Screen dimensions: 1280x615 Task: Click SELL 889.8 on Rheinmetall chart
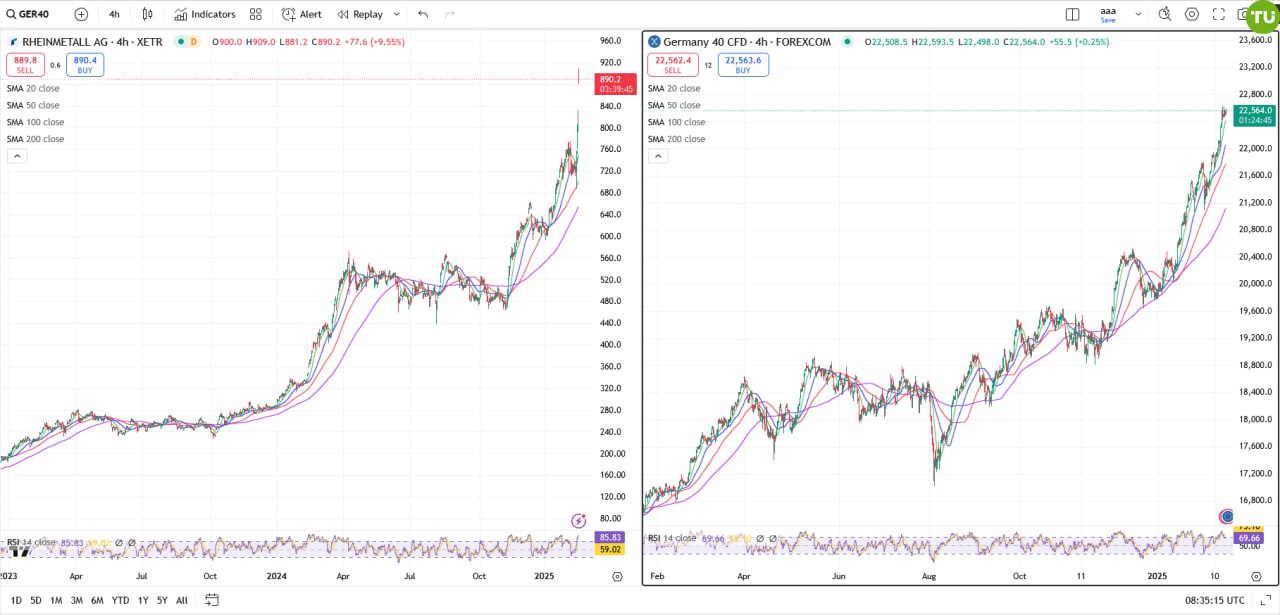coord(25,65)
